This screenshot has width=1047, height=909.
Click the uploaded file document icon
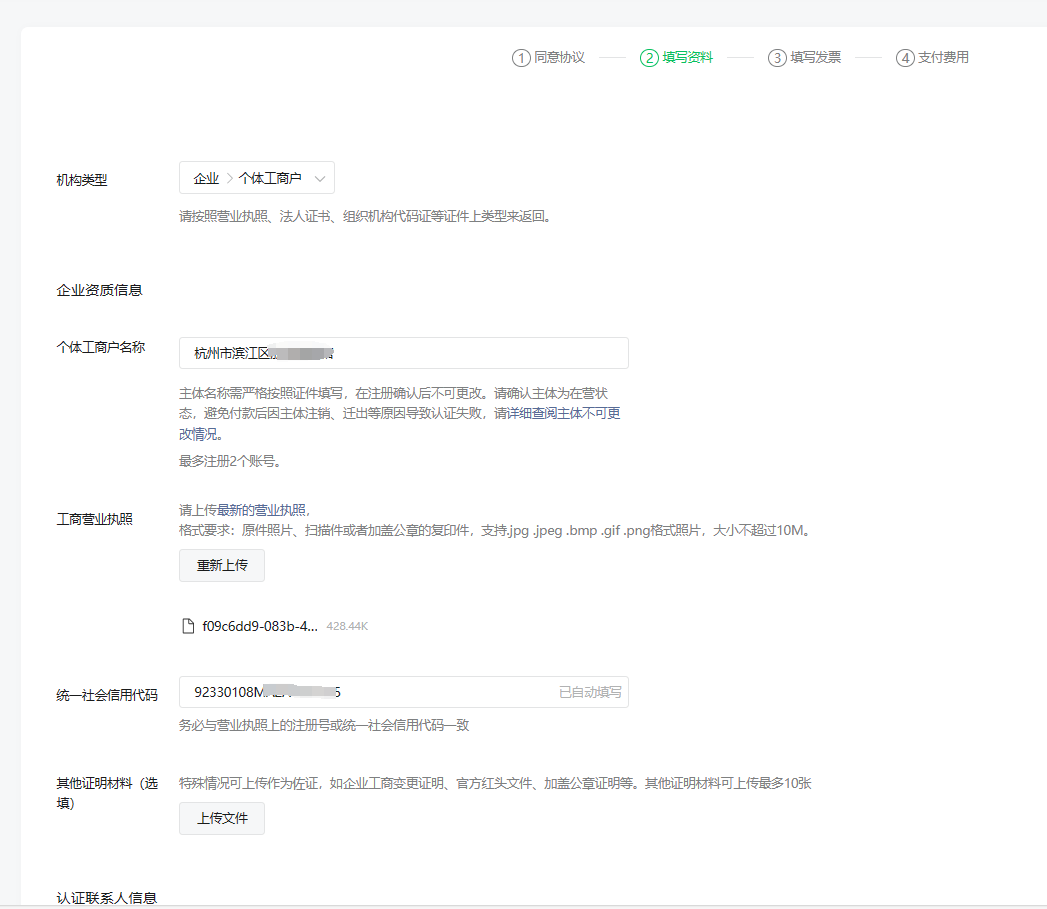click(188, 626)
